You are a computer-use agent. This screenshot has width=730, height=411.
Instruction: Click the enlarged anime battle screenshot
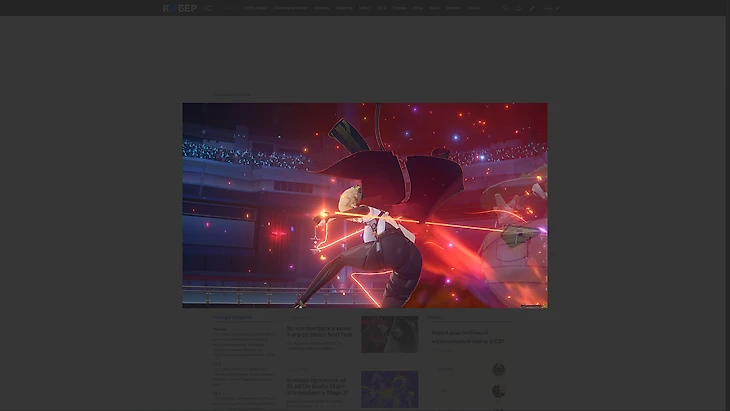[364, 205]
